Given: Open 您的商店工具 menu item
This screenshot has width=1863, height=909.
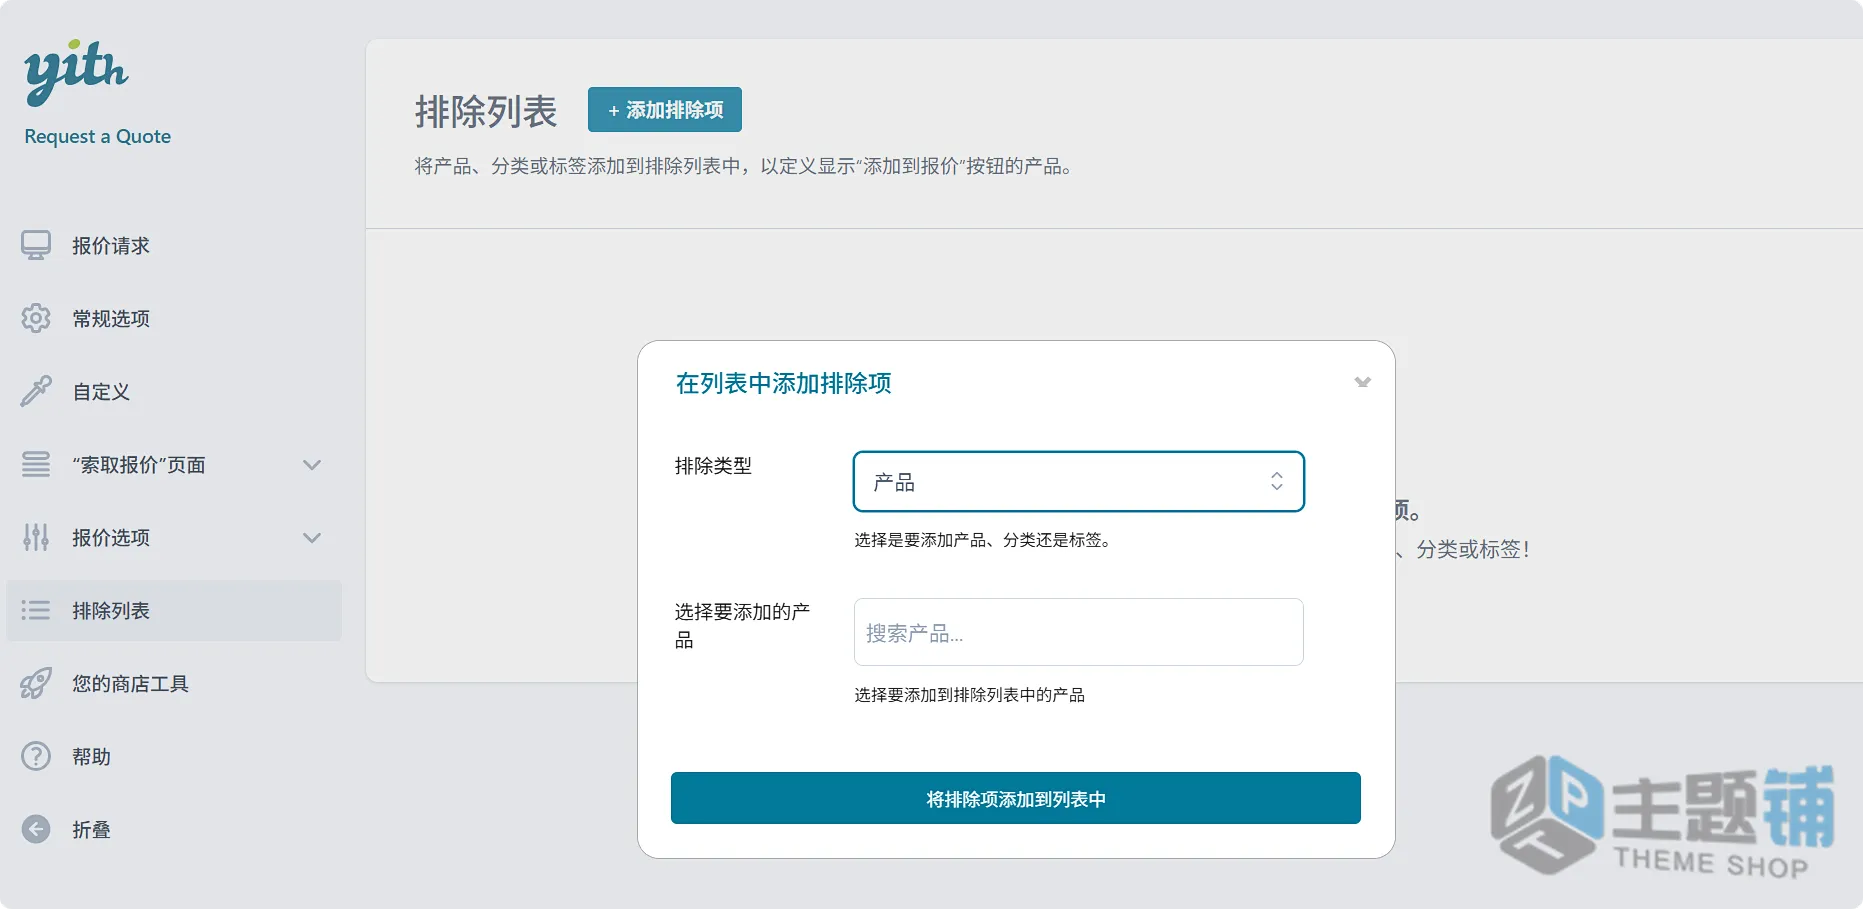Looking at the screenshot, I should click(x=174, y=683).
